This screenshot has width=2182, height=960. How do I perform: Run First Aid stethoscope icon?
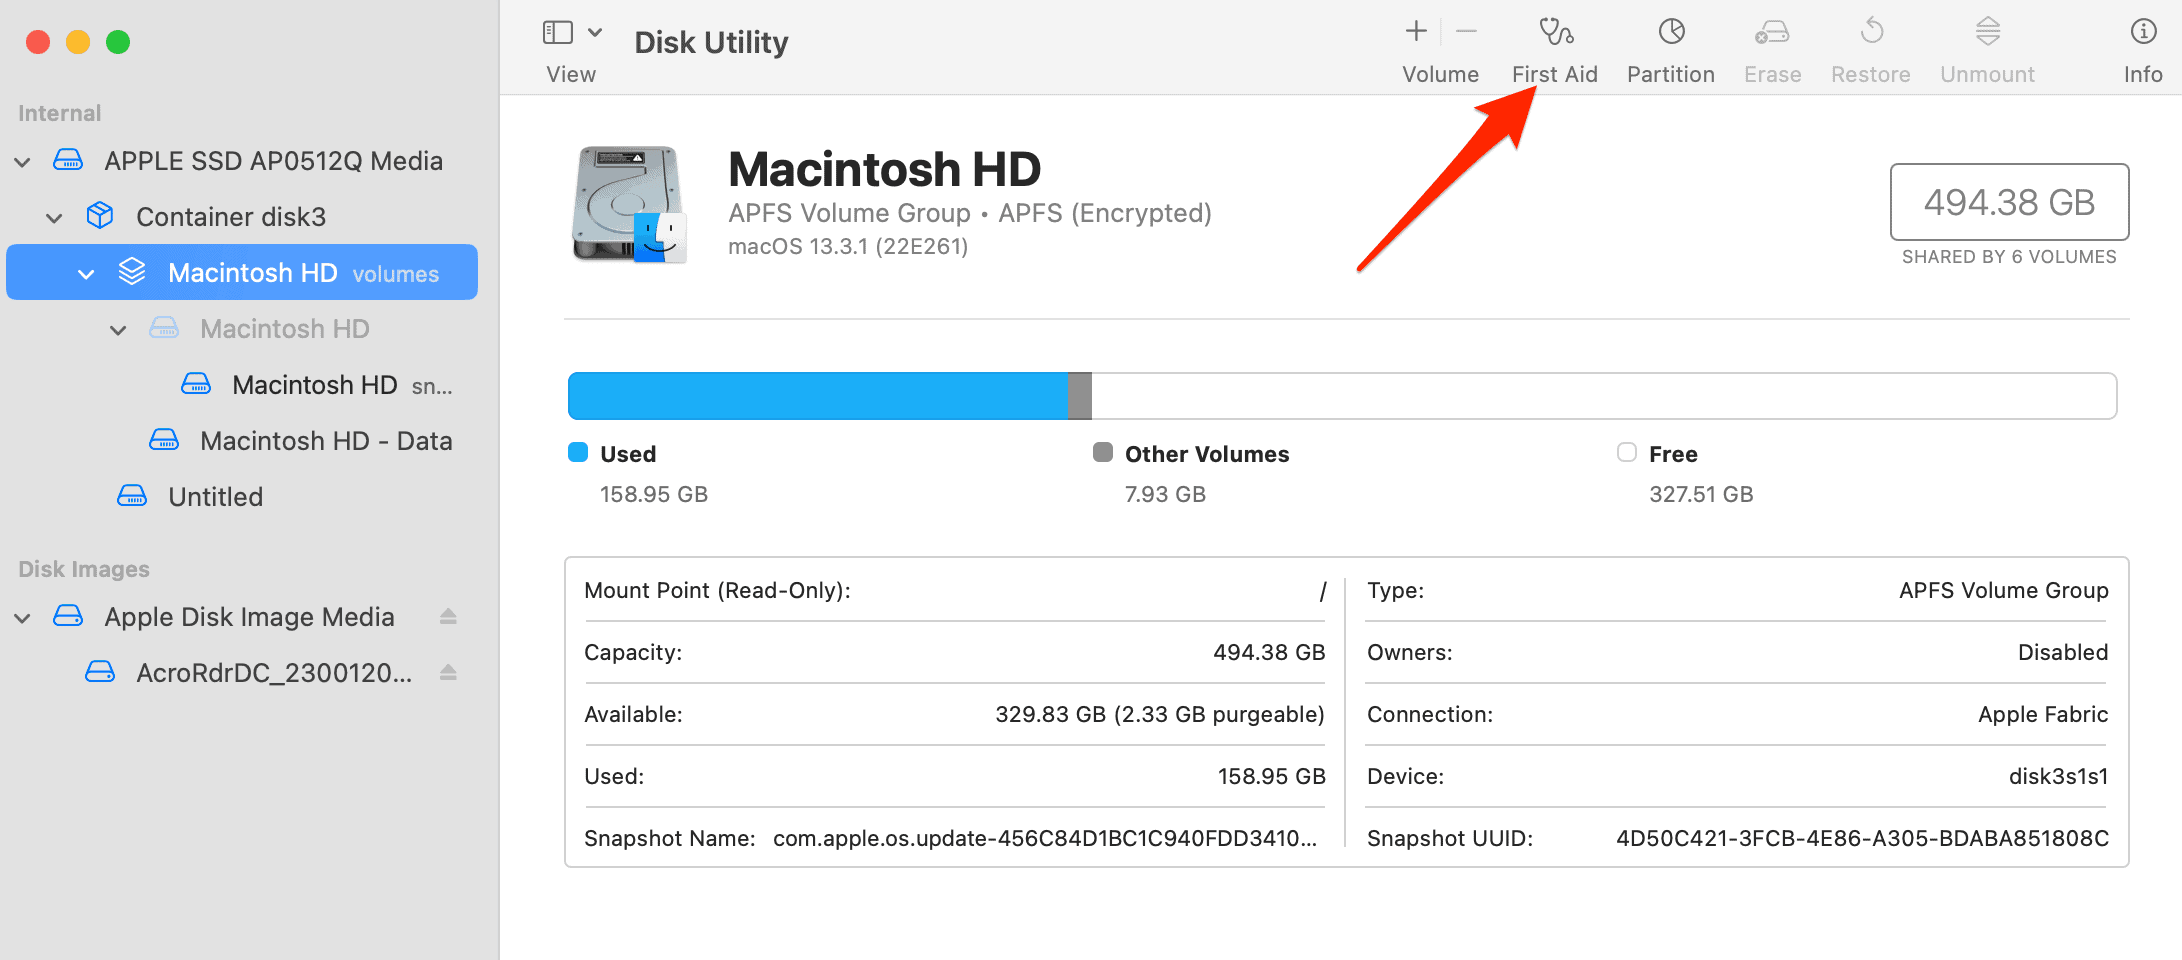(1555, 33)
